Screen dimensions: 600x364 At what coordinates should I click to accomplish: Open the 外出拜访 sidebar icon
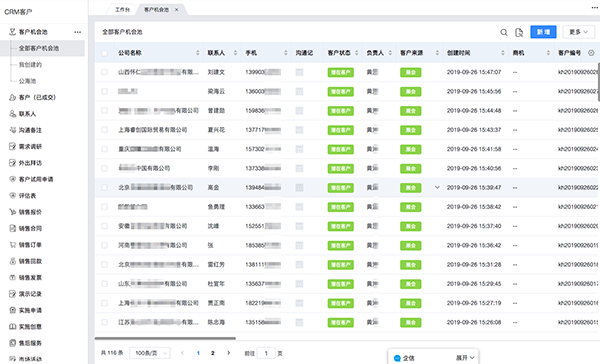[x=13, y=163]
